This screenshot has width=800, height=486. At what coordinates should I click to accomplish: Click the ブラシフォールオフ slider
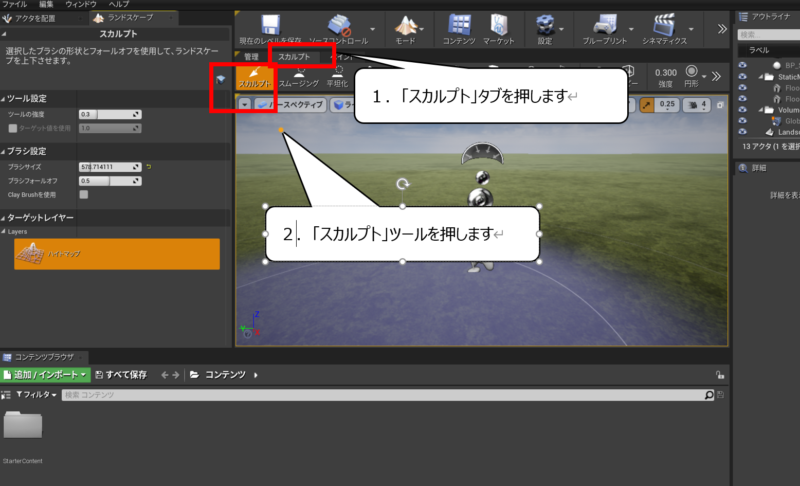pos(110,181)
